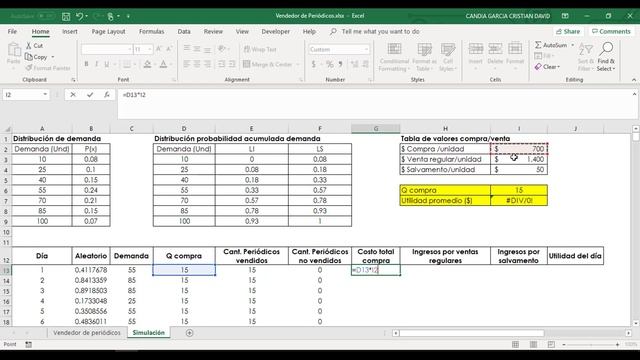Click the Select All corner triangle
This screenshot has width=640, height=360.
tap(7, 129)
